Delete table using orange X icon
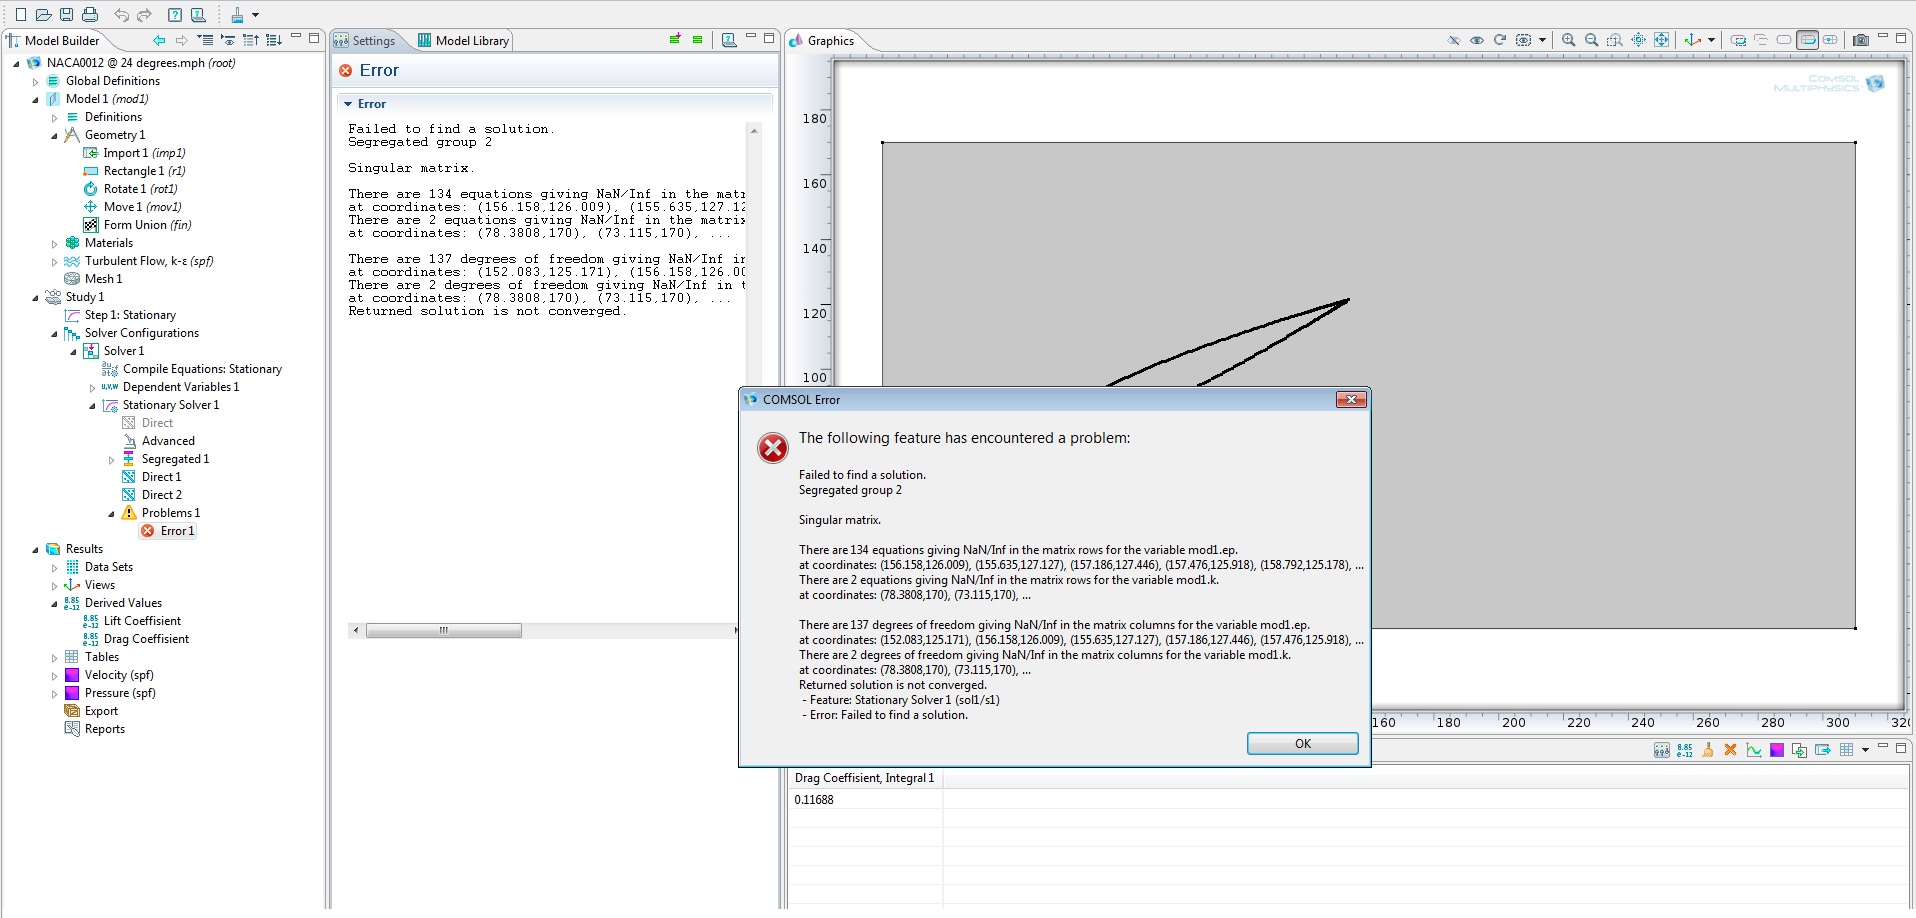Image resolution: width=1916 pixels, height=918 pixels. 1730,750
